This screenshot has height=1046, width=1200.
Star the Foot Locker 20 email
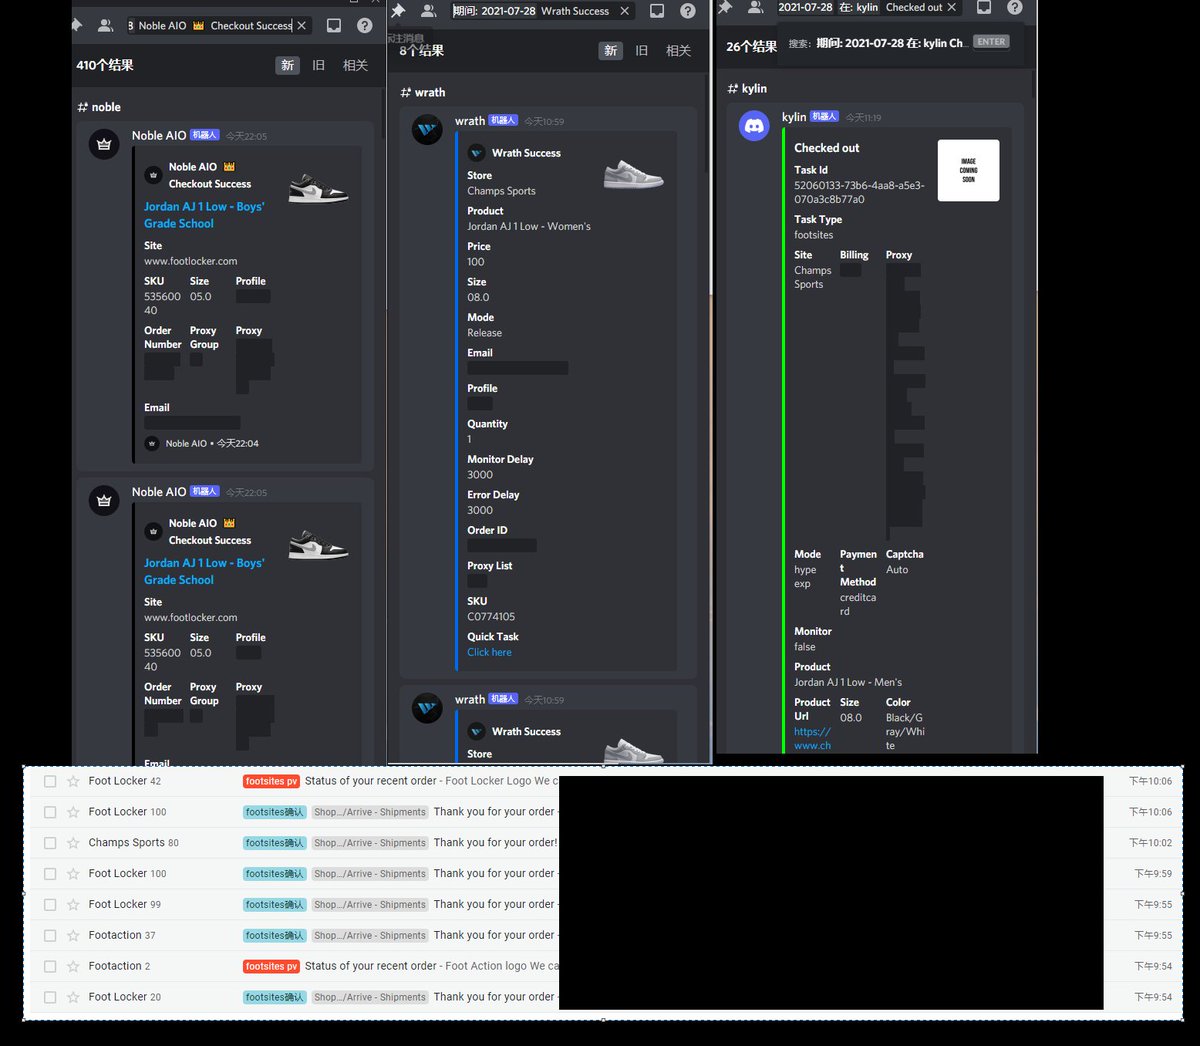click(73, 997)
